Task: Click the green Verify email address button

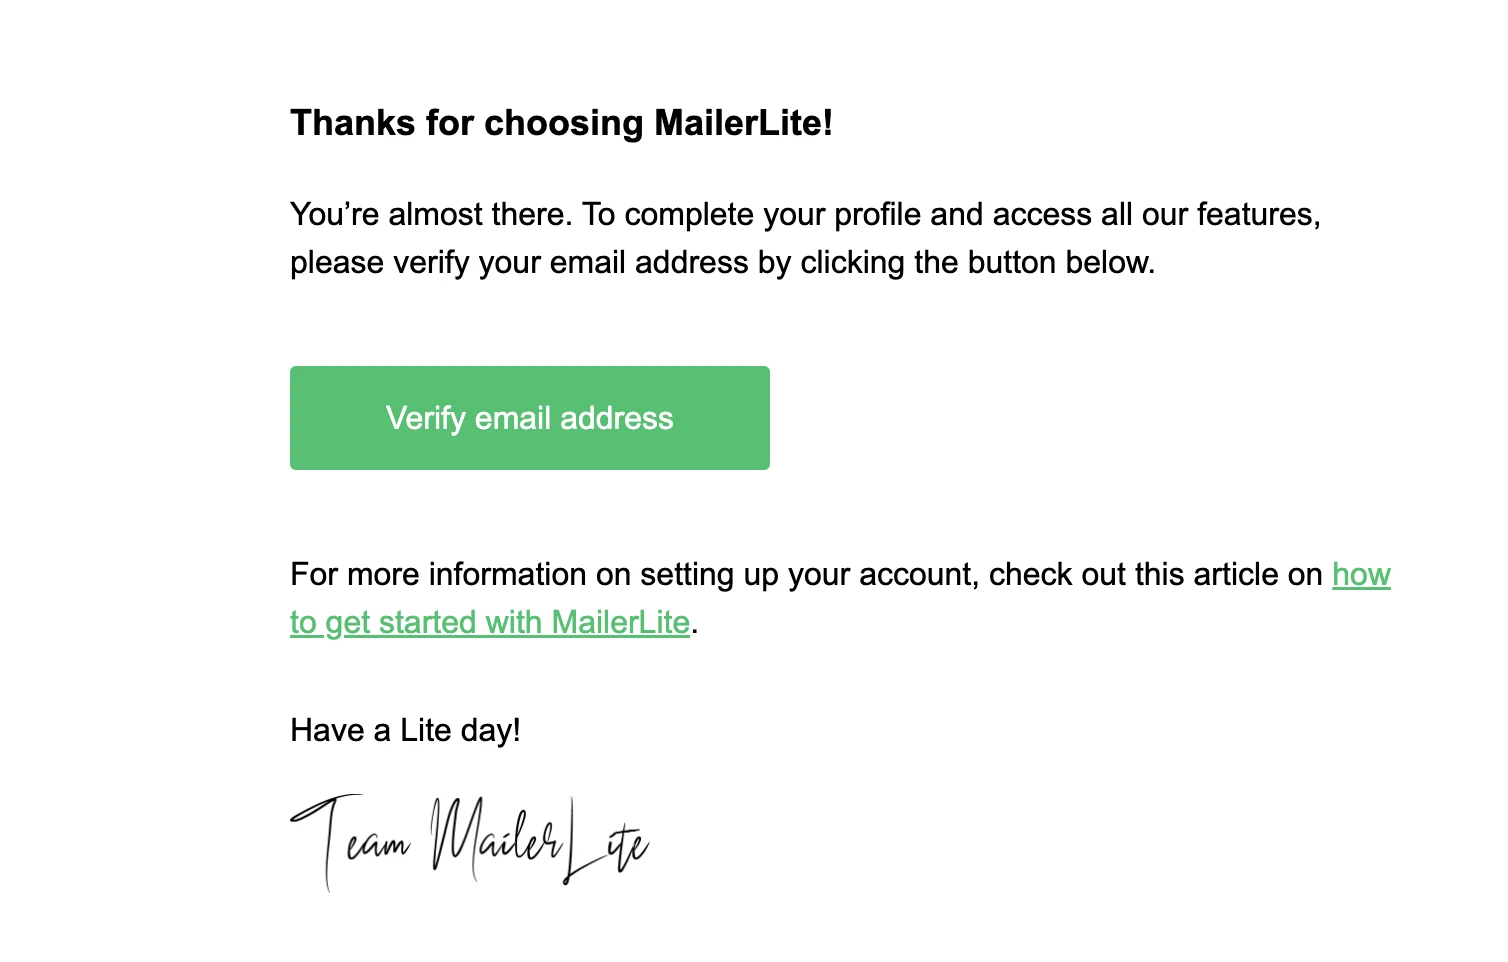Action: [x=529, y=418]
